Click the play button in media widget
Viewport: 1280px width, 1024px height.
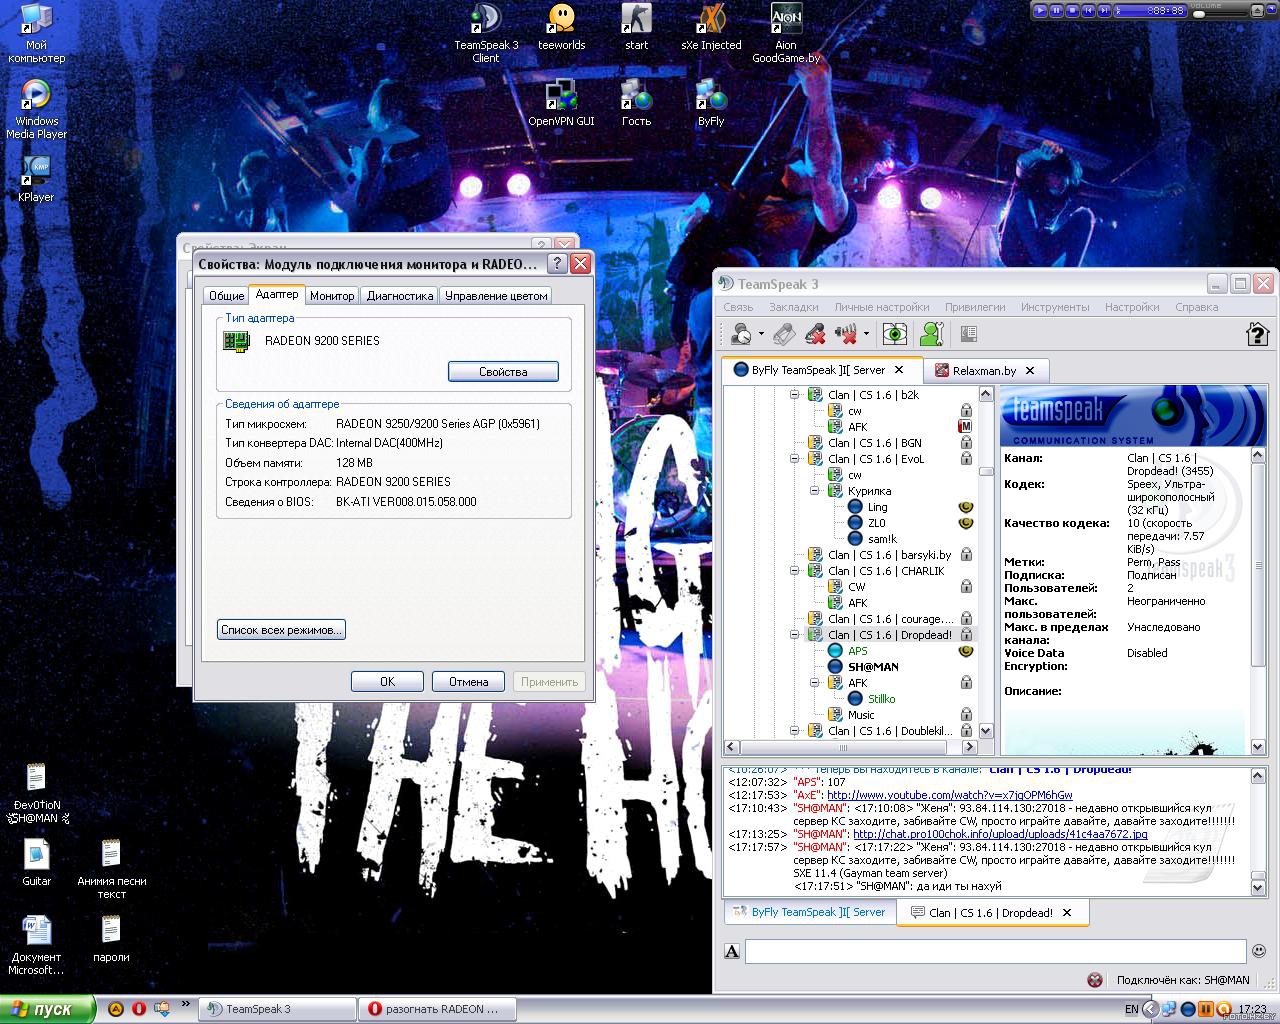point(1041,10)
